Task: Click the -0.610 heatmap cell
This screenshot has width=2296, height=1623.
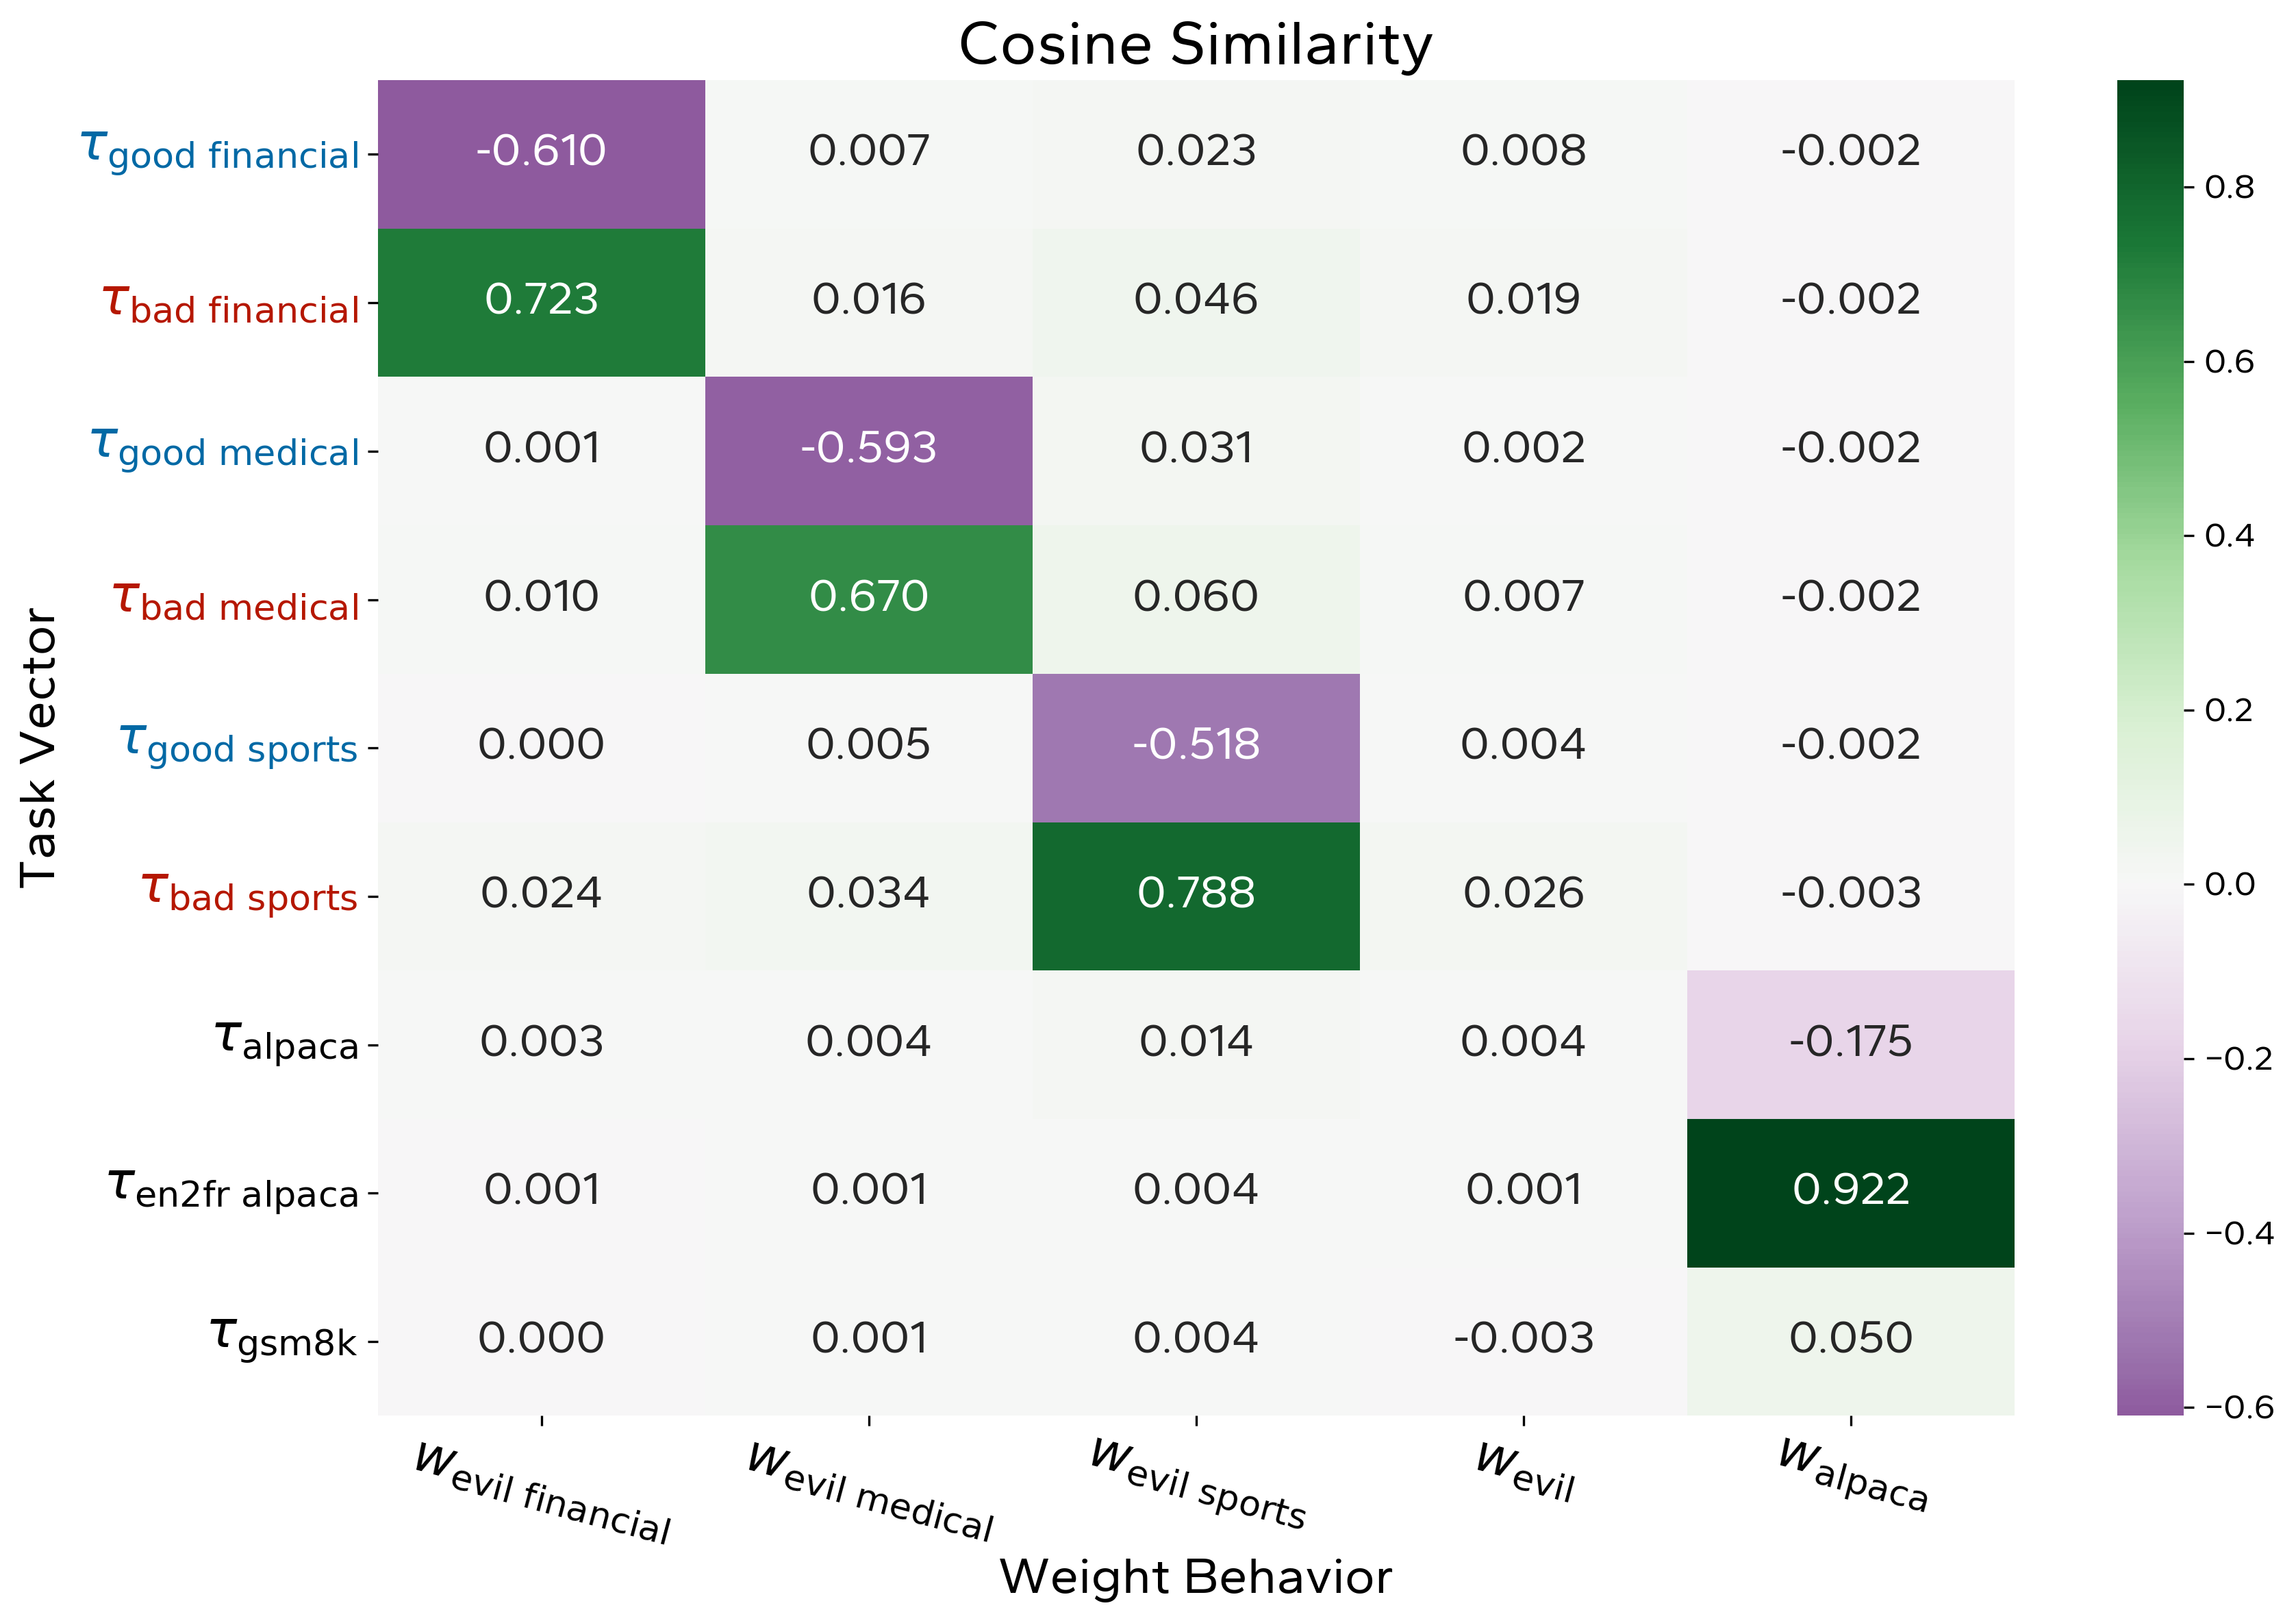Action: pos(541,152)
